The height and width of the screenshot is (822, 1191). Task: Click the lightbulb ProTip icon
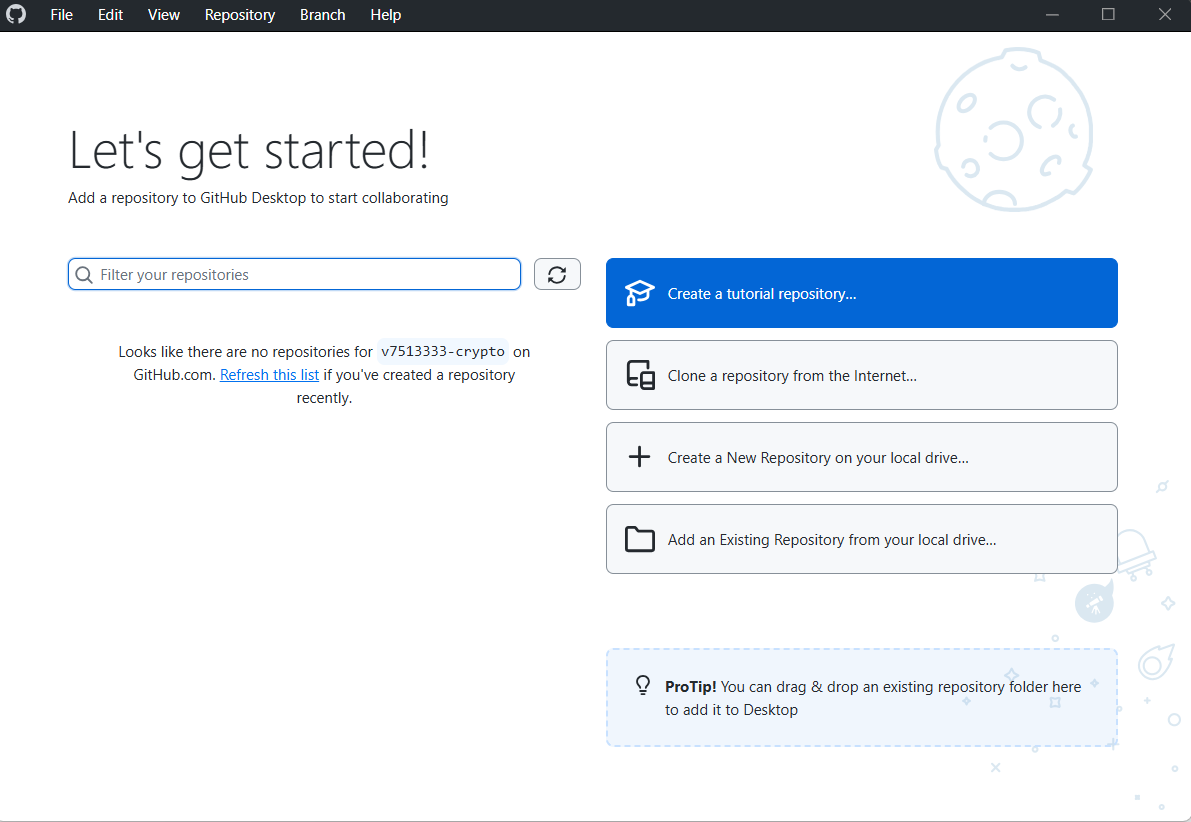[x=643, y=685]
